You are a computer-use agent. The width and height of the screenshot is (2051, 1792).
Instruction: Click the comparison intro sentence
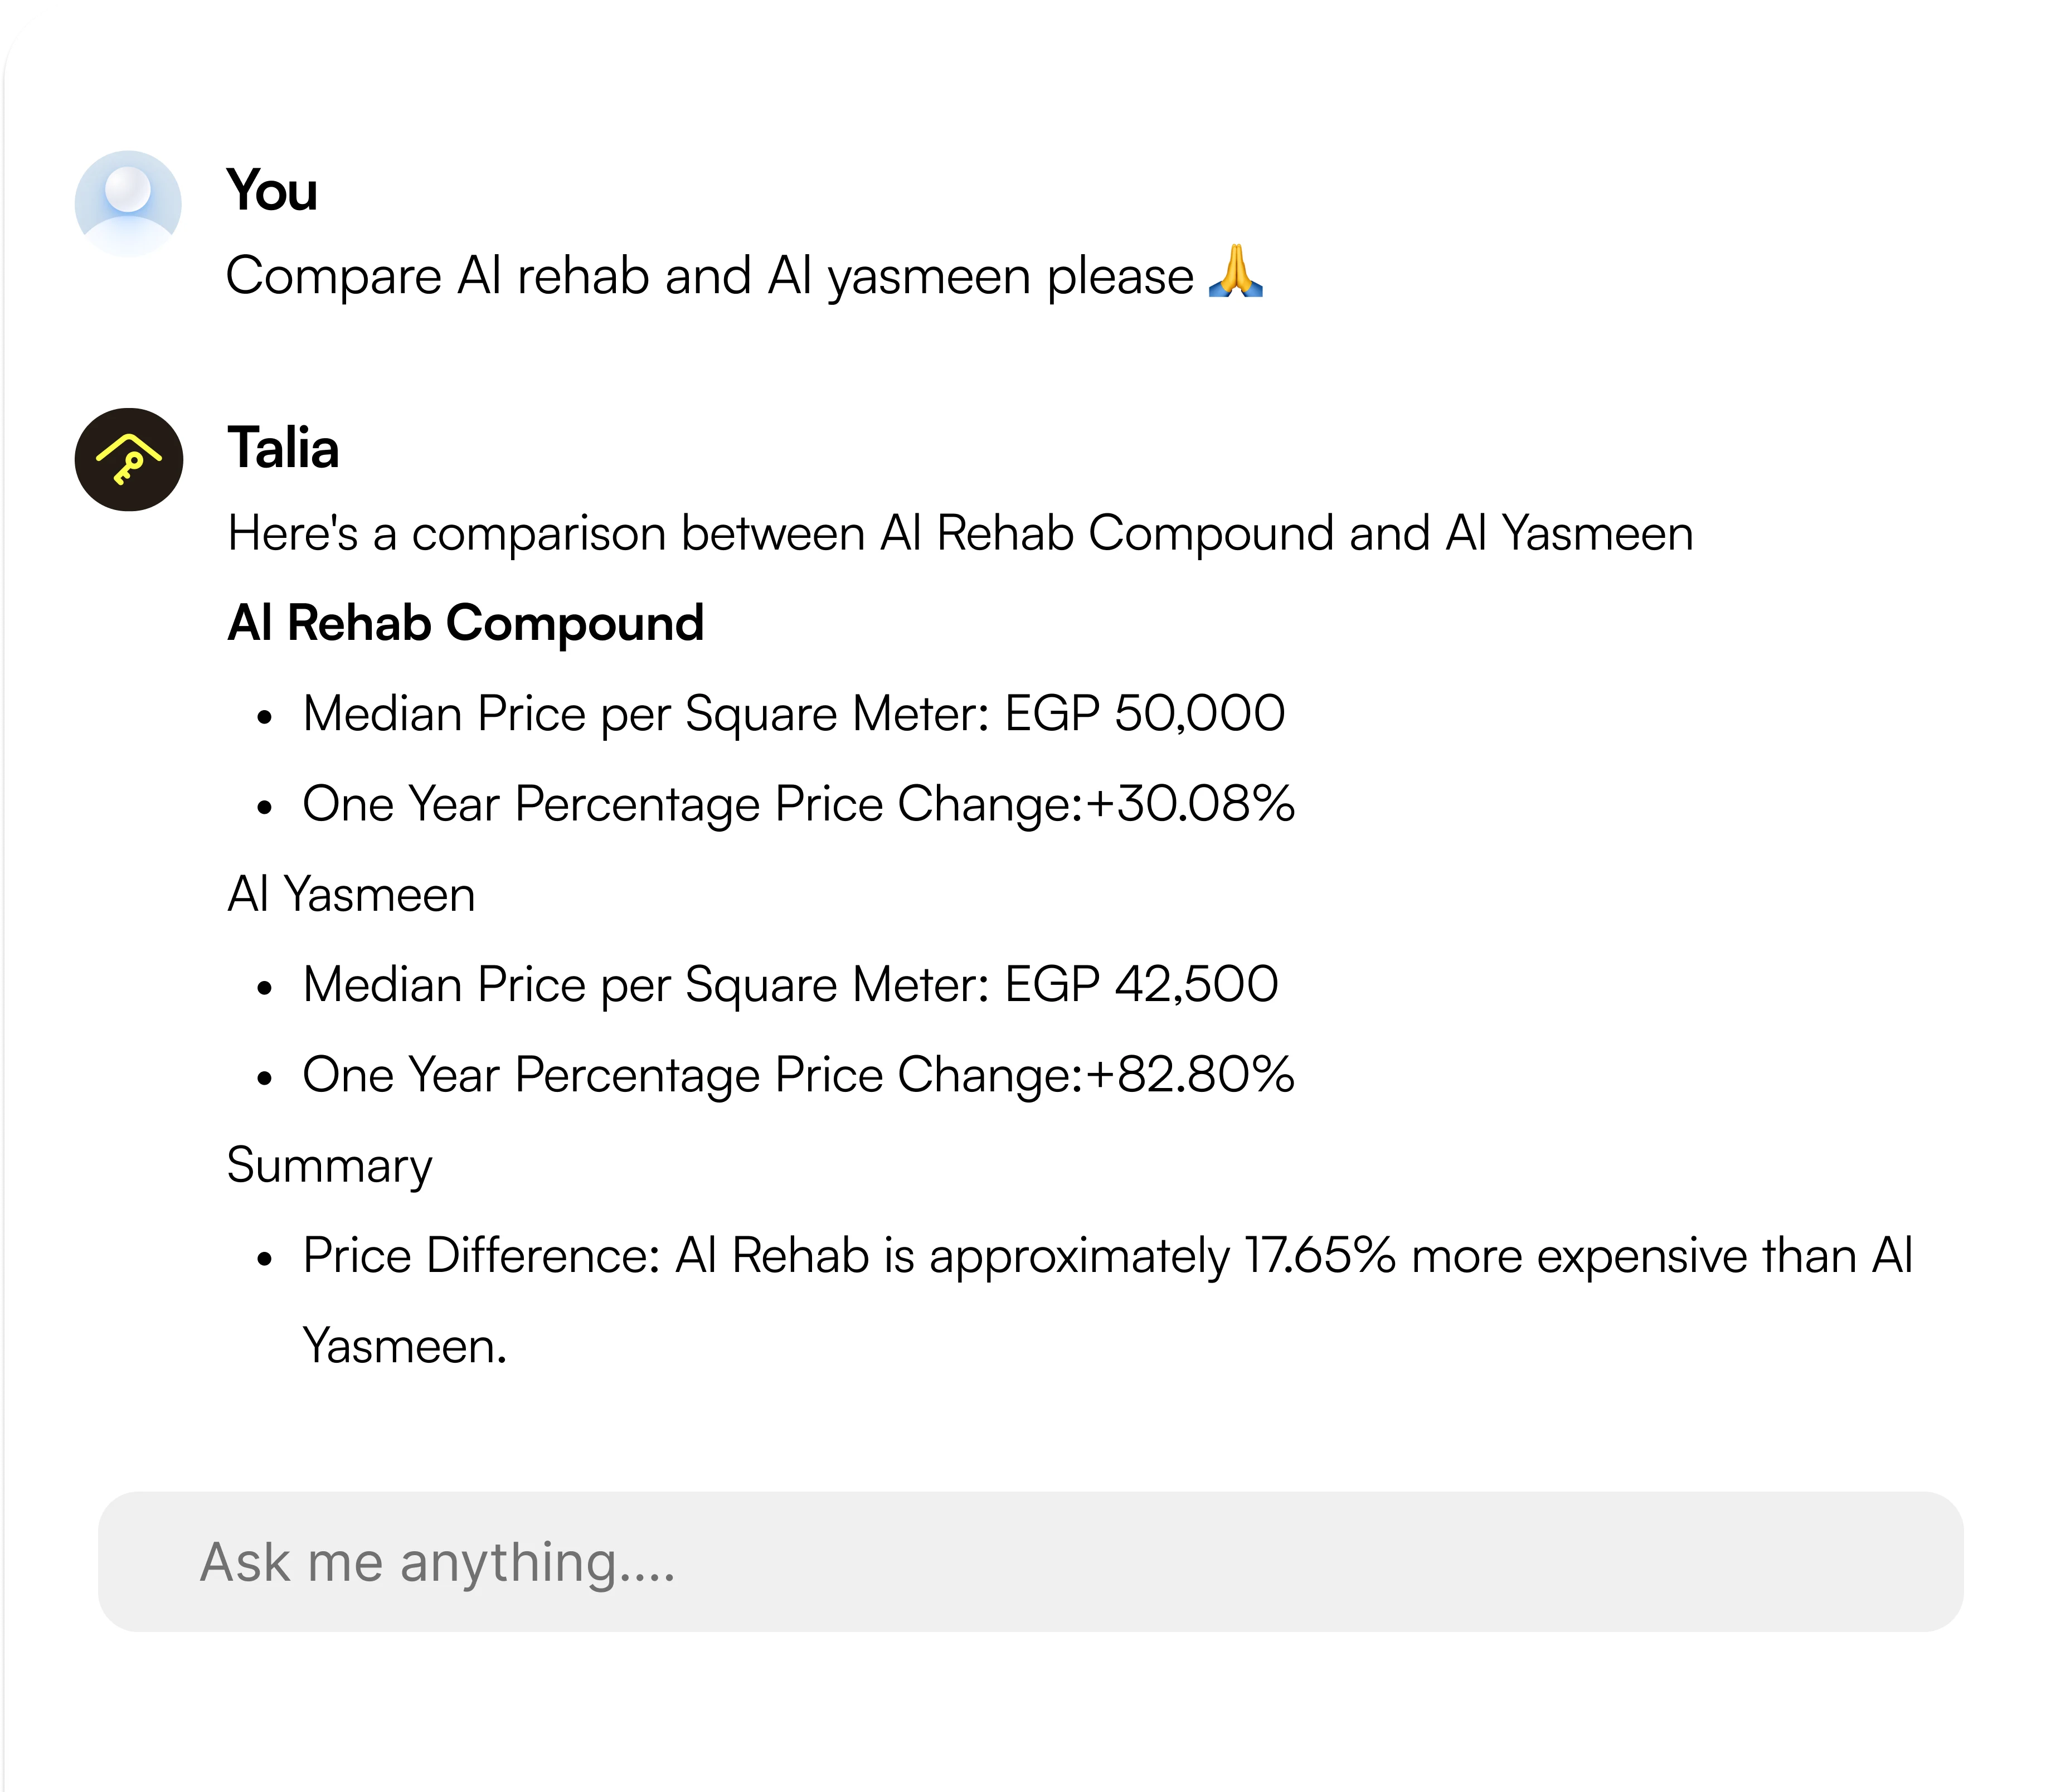click(x=960, y=534)
